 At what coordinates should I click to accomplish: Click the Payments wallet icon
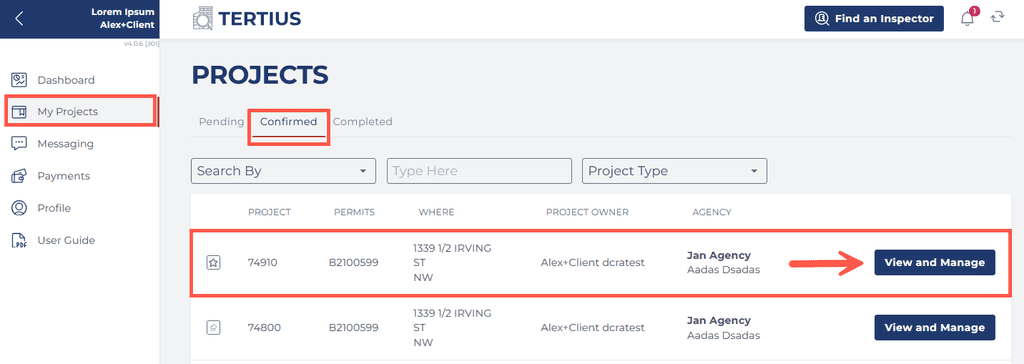coord(19,176)
